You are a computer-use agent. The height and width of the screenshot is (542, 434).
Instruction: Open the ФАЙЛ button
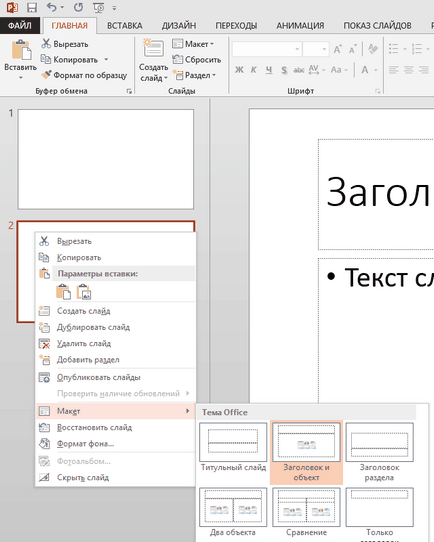(20, 26)
